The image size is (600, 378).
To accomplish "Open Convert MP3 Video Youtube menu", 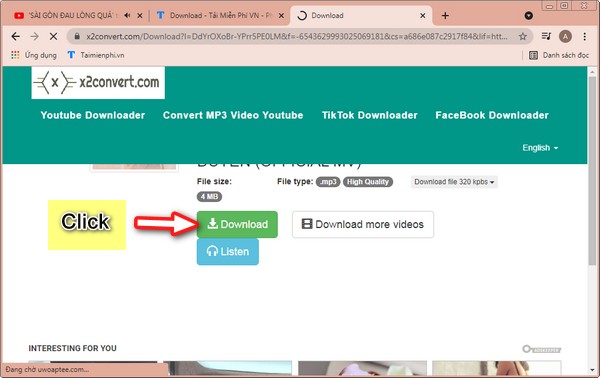I will (233, 115).
